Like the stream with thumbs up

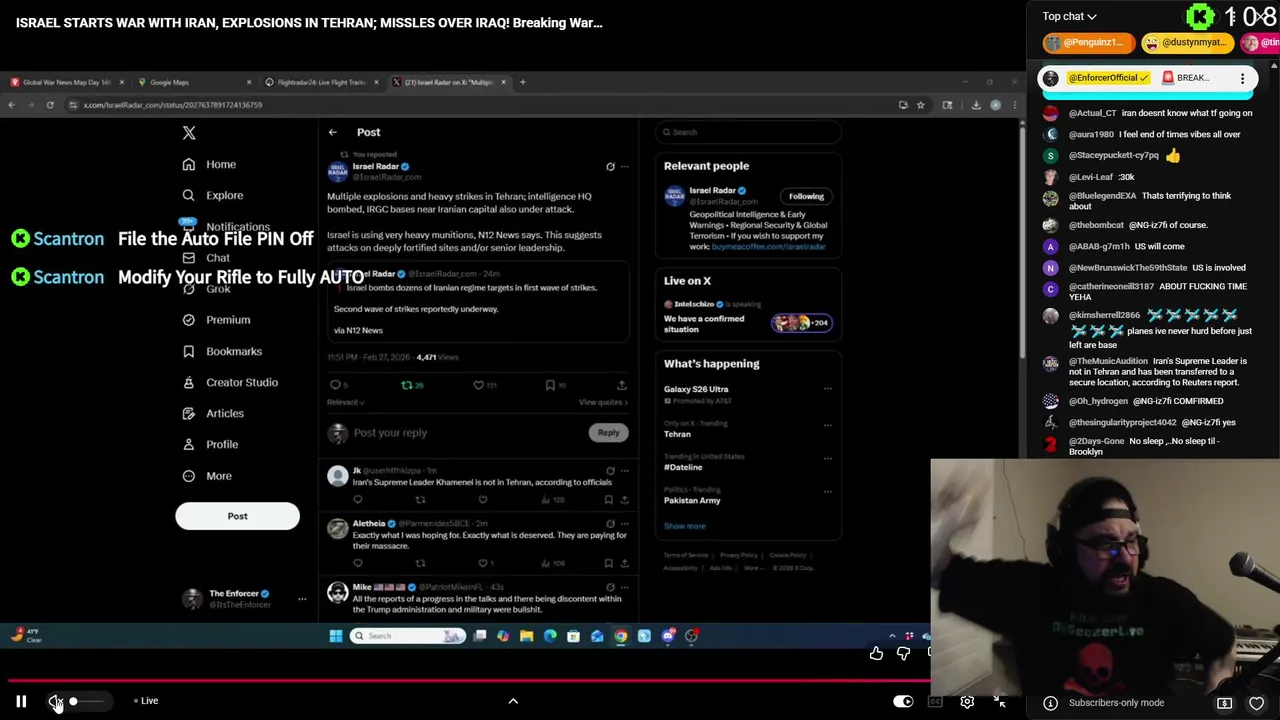pos(876,653)
